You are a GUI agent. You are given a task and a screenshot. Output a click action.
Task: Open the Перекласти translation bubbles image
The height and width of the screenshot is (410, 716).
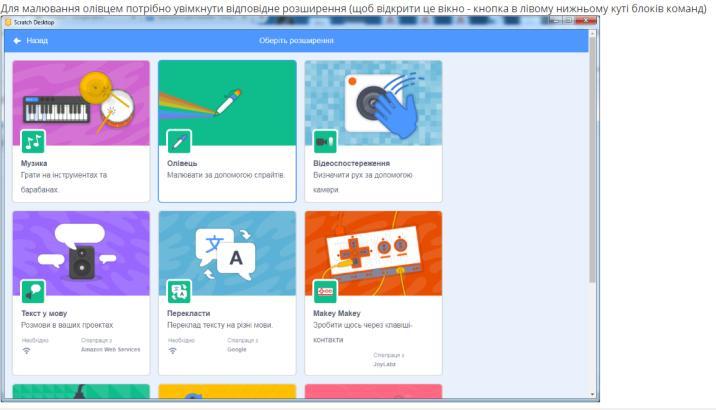(x=227, y=253)
